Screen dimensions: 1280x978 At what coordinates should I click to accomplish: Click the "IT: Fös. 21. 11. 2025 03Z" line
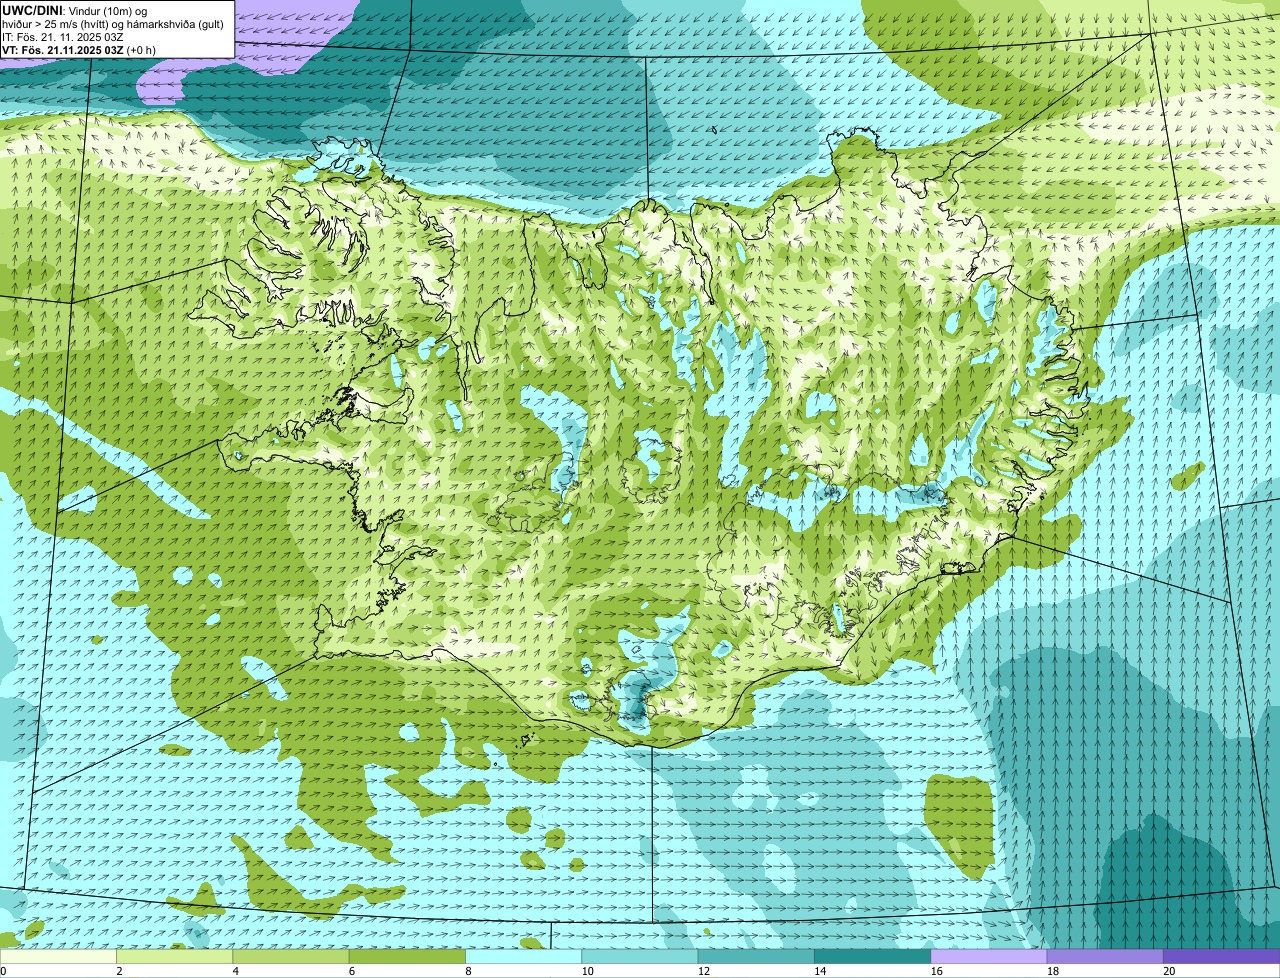coord(63,36)
